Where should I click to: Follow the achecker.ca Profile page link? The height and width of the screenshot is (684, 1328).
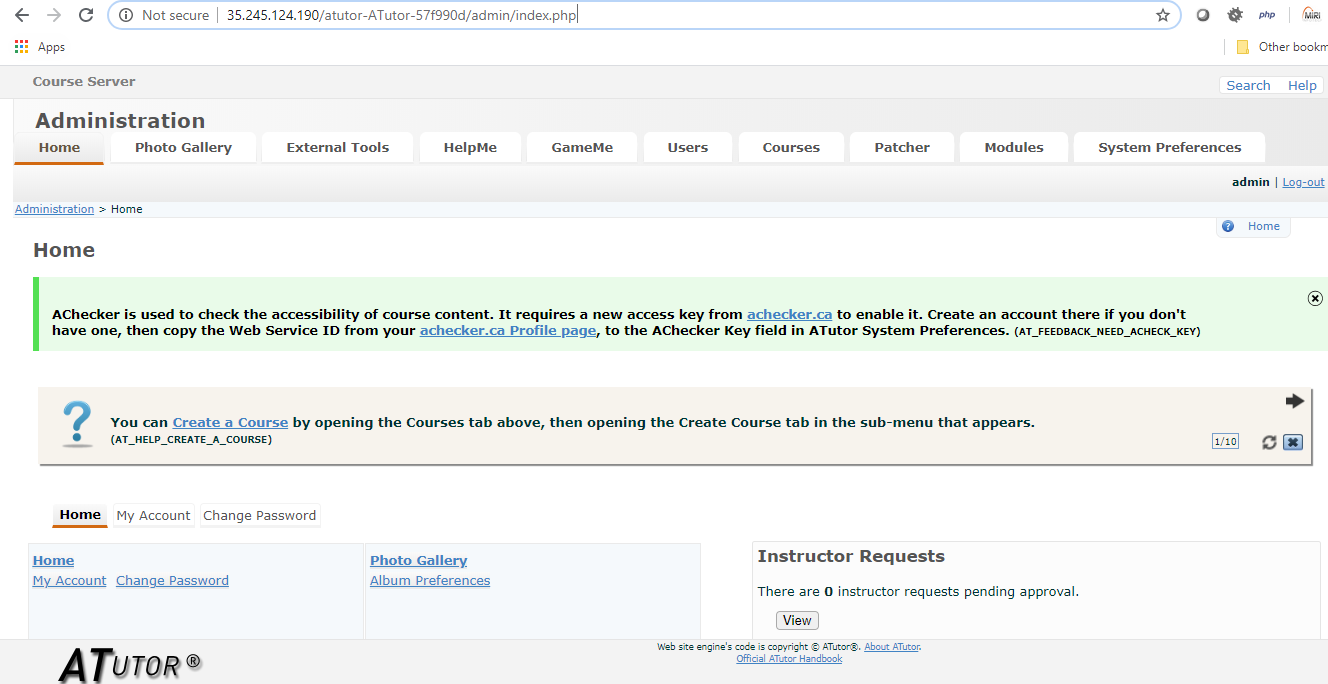click(x=508, y=331)
